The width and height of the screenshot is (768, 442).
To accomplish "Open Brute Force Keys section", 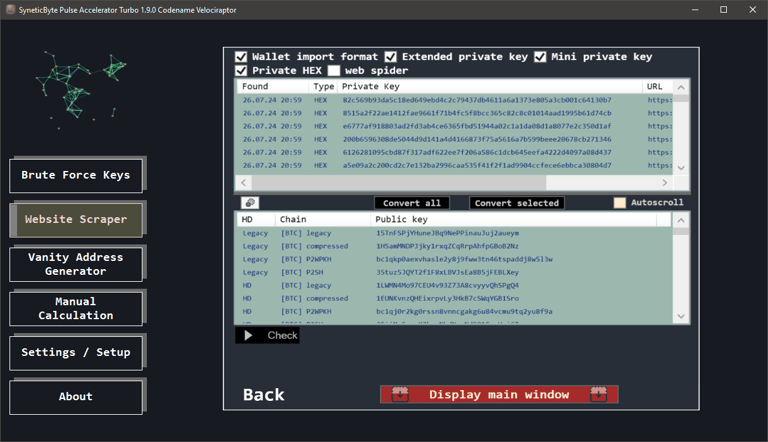I will point(76,175).
